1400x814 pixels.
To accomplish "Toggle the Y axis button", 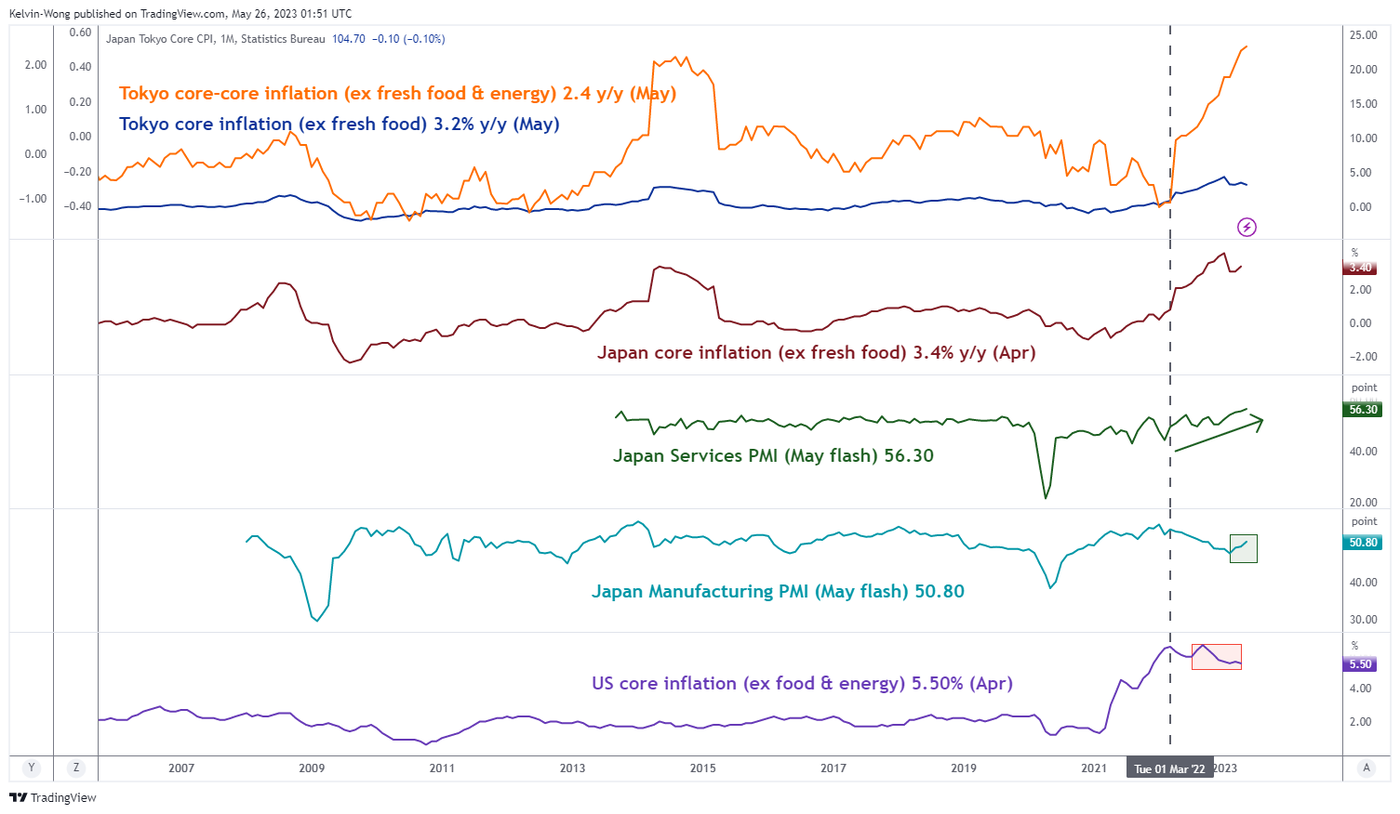I will coord(32,767).
